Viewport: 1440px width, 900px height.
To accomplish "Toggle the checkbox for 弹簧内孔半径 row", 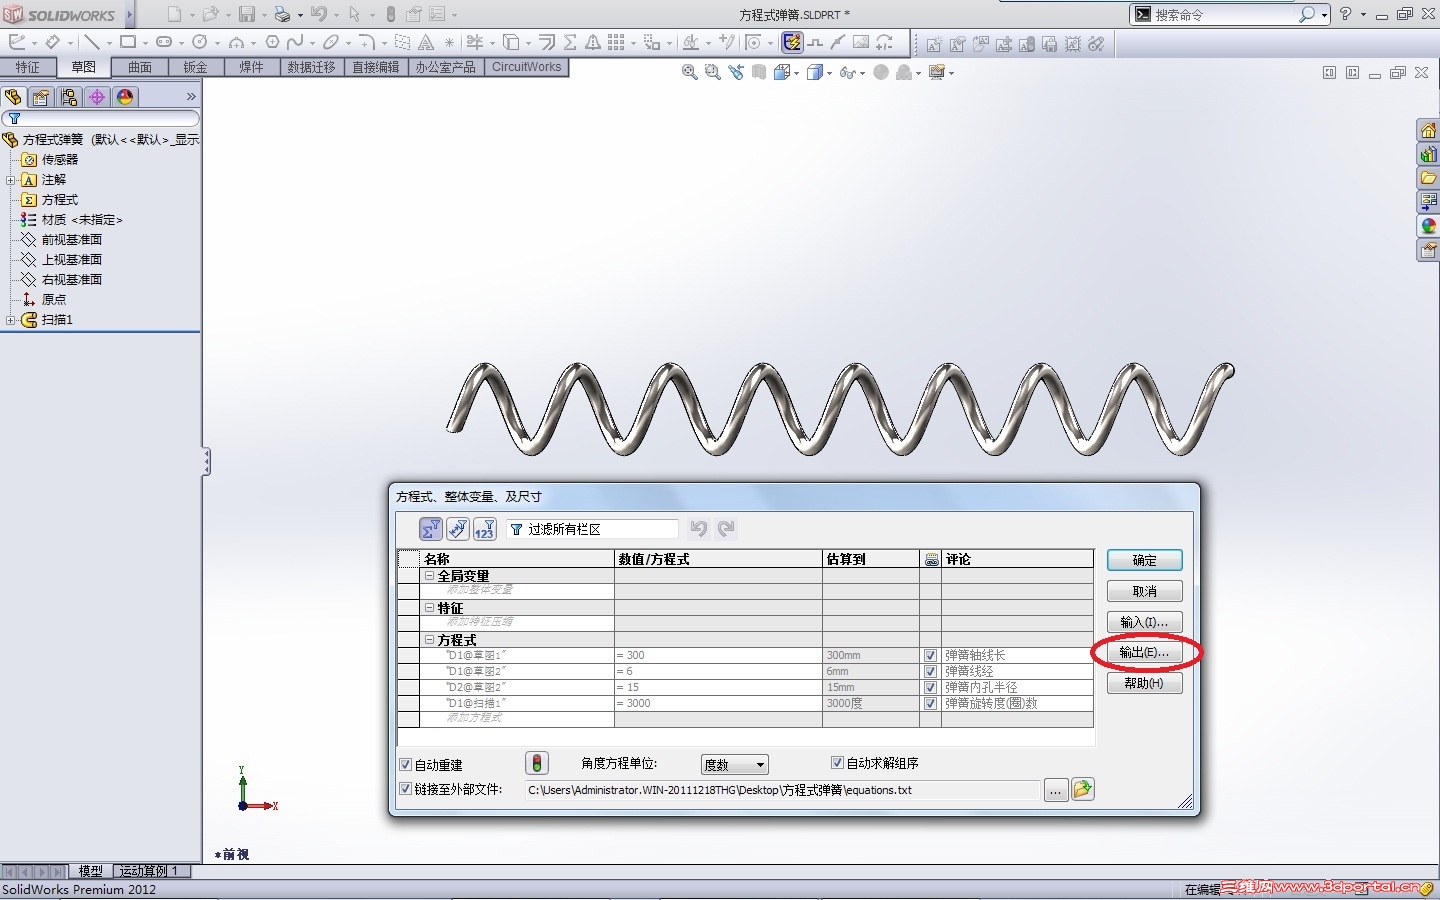I will (x=931, y=688).
